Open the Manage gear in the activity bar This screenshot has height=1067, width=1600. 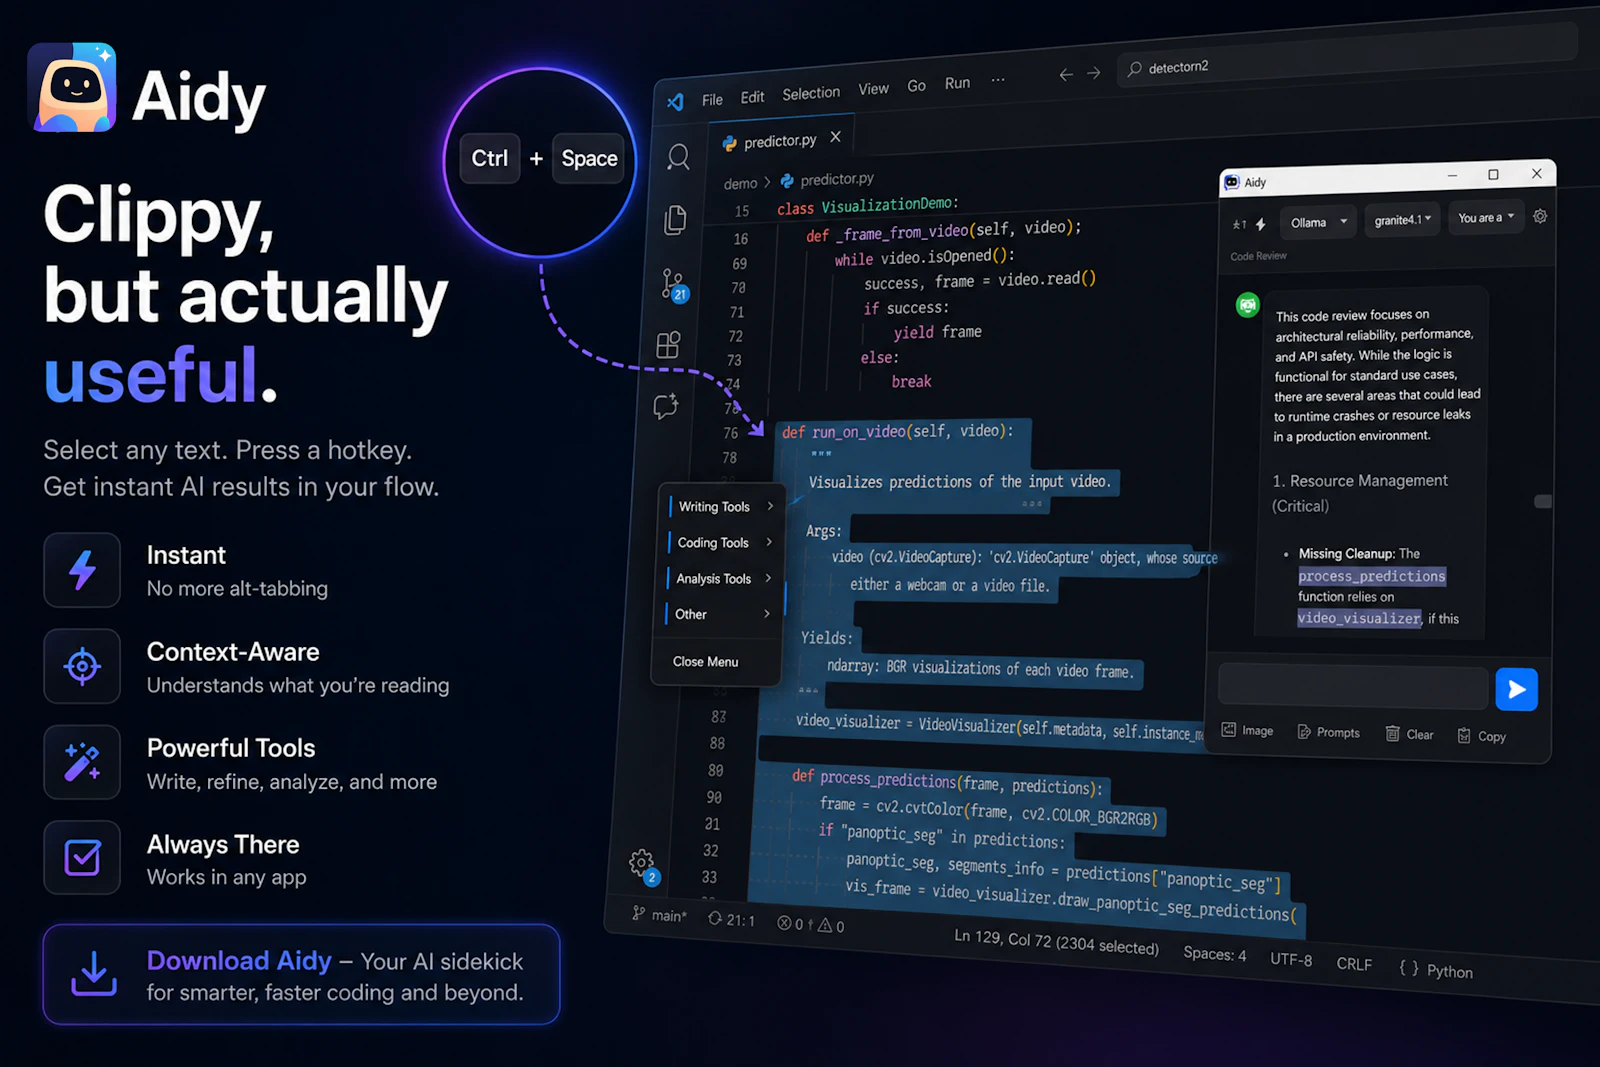pos(642,865)
